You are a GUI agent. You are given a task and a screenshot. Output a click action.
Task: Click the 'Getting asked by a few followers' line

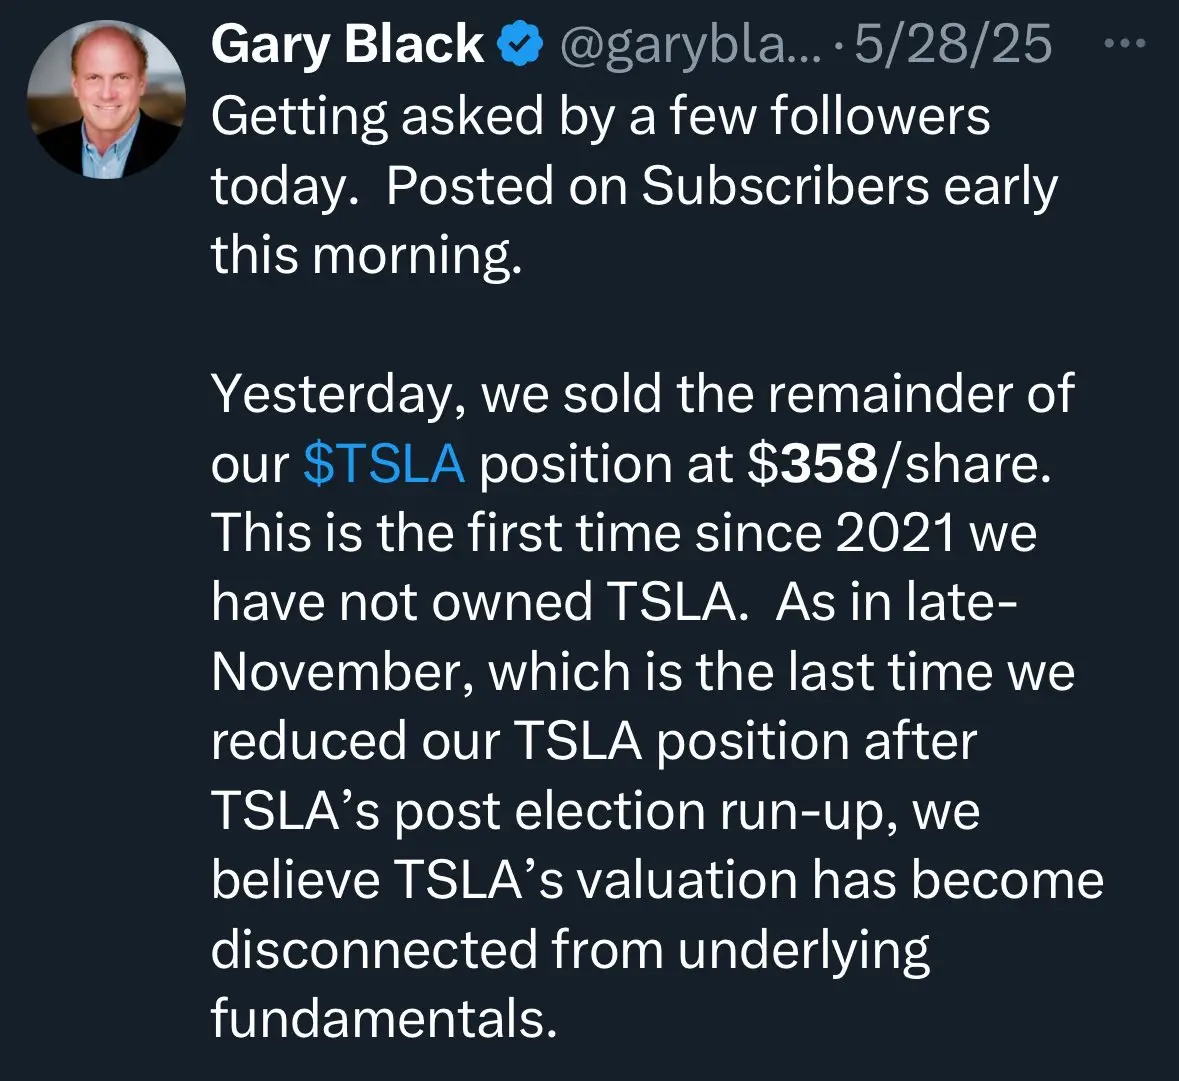(601, 117)
